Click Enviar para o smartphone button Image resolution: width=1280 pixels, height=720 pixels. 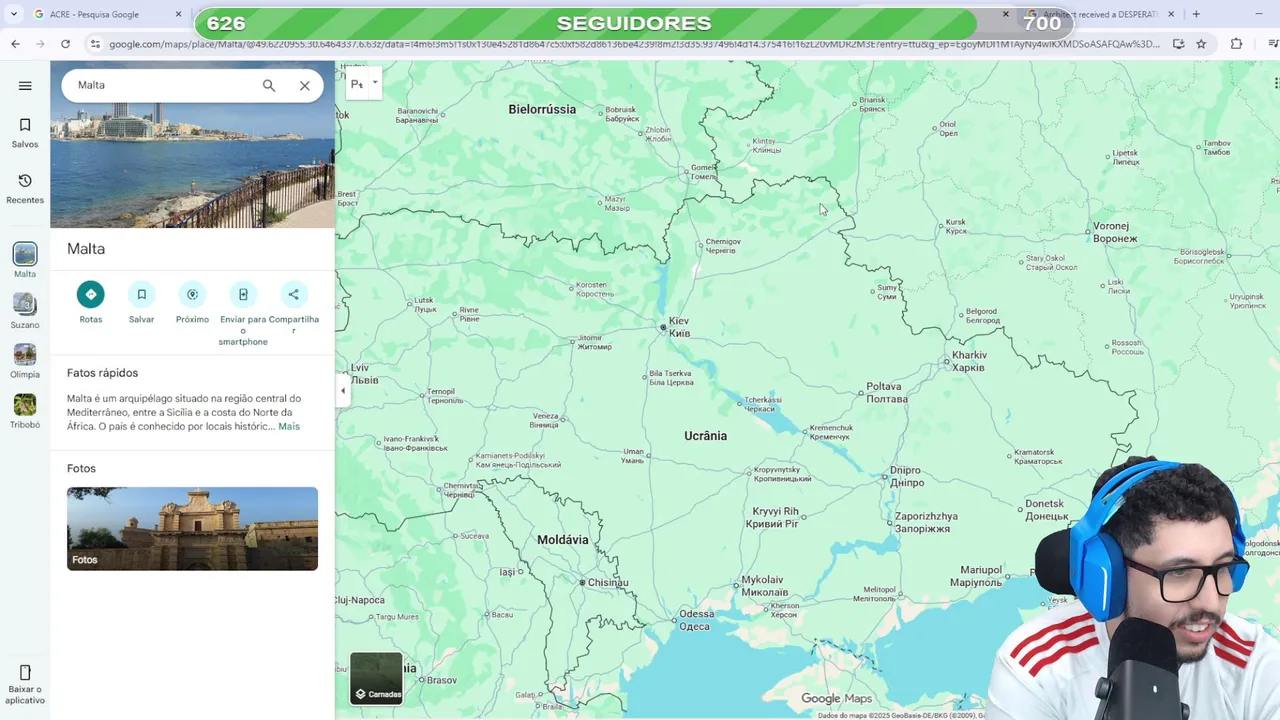[243, 294]
